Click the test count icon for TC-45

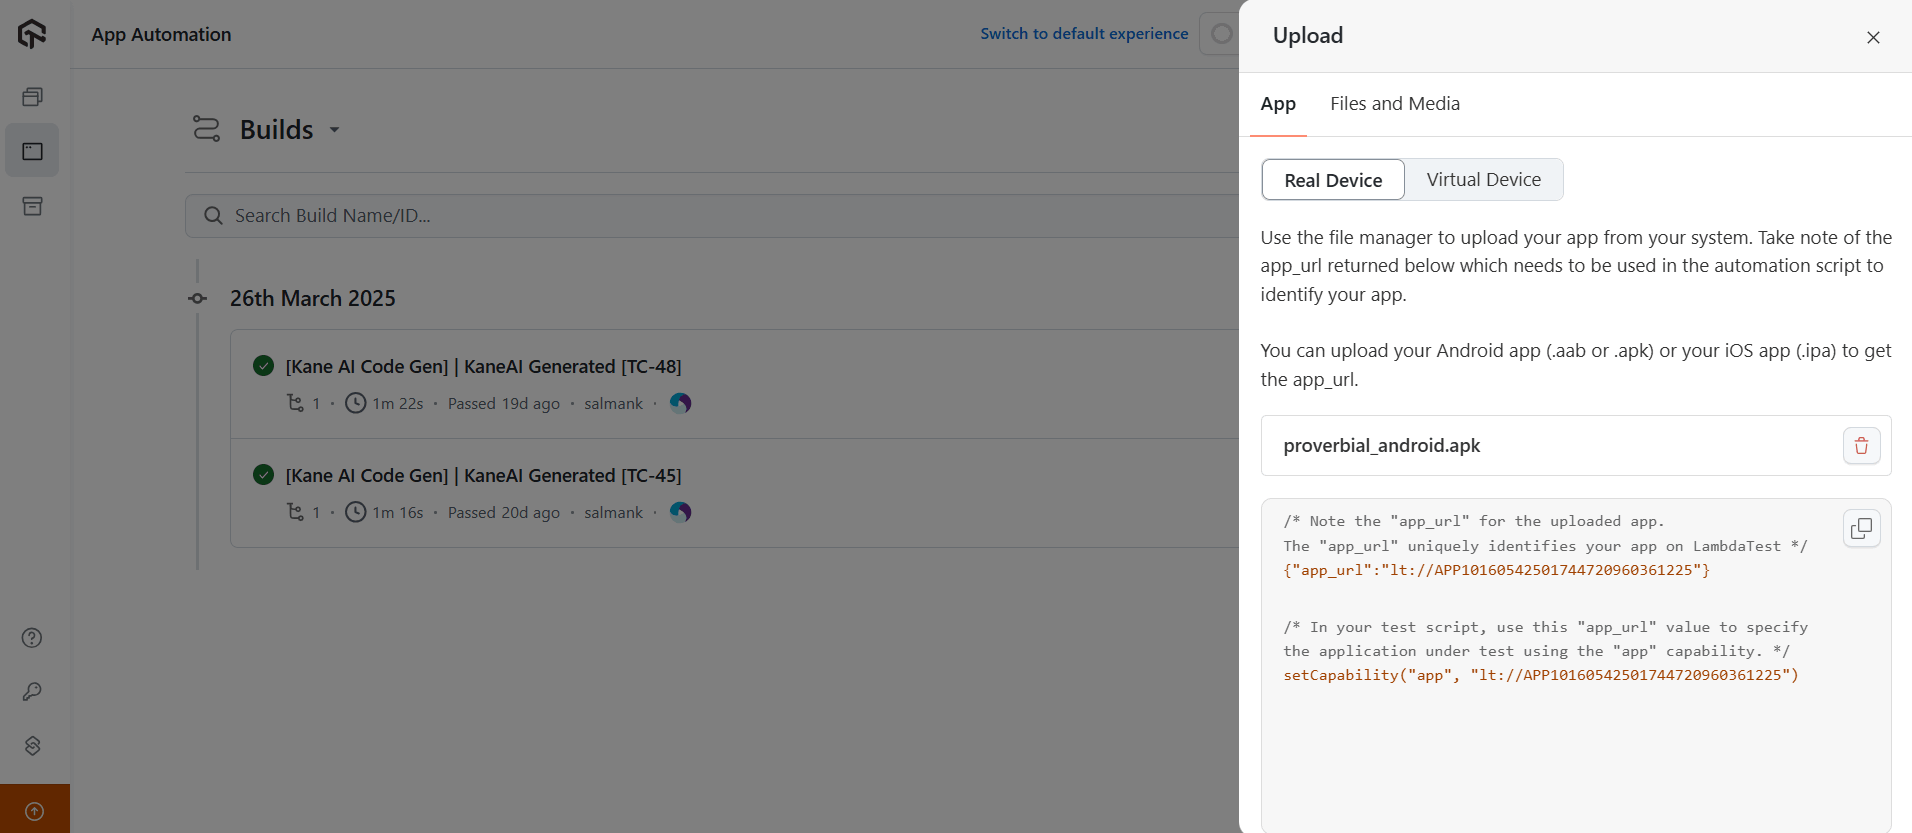(x=296, y=512)
